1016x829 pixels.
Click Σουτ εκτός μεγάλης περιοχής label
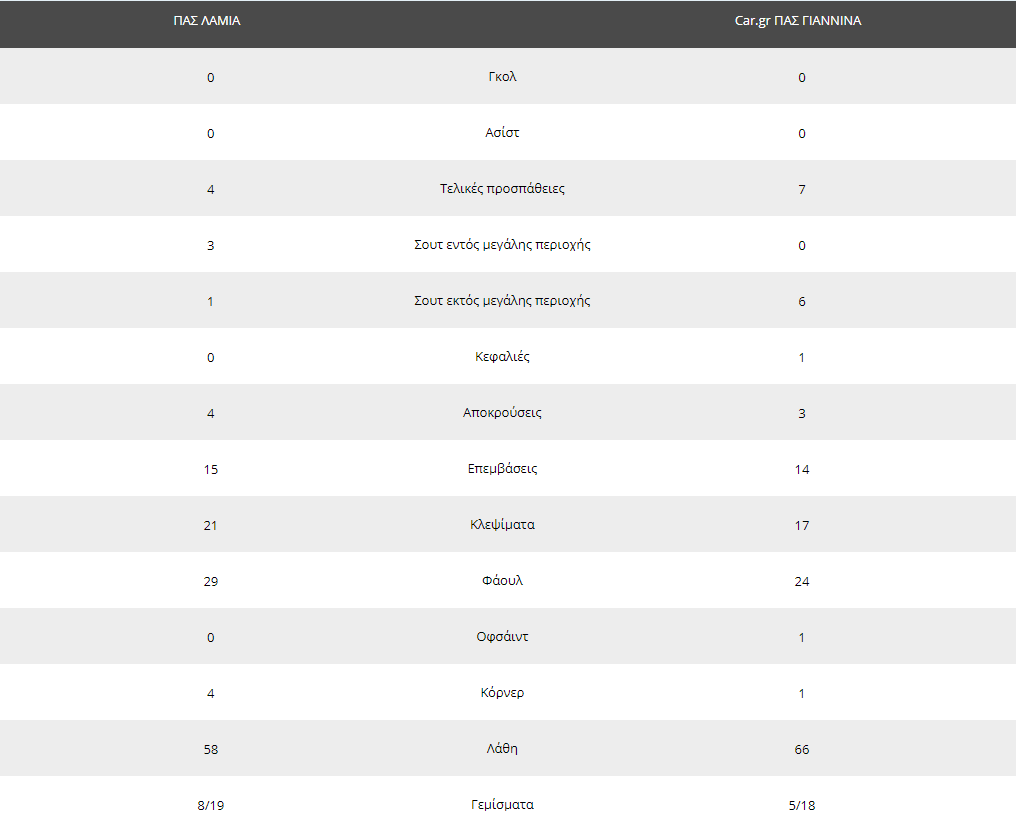click(502, 300)
